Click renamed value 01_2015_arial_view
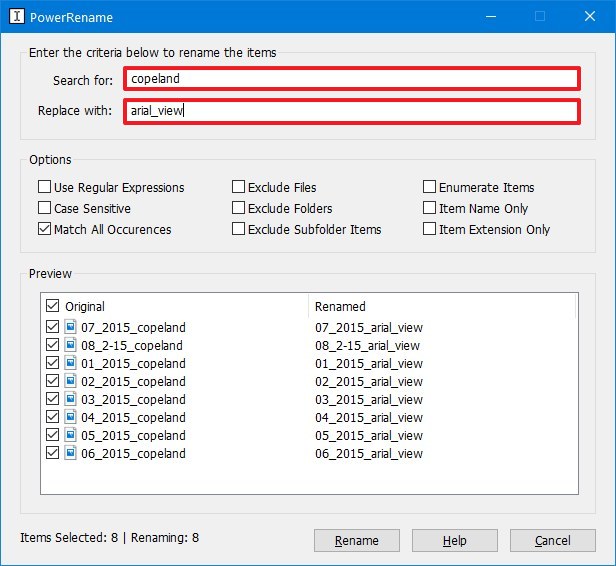616x566 pixels. point(369,364)
